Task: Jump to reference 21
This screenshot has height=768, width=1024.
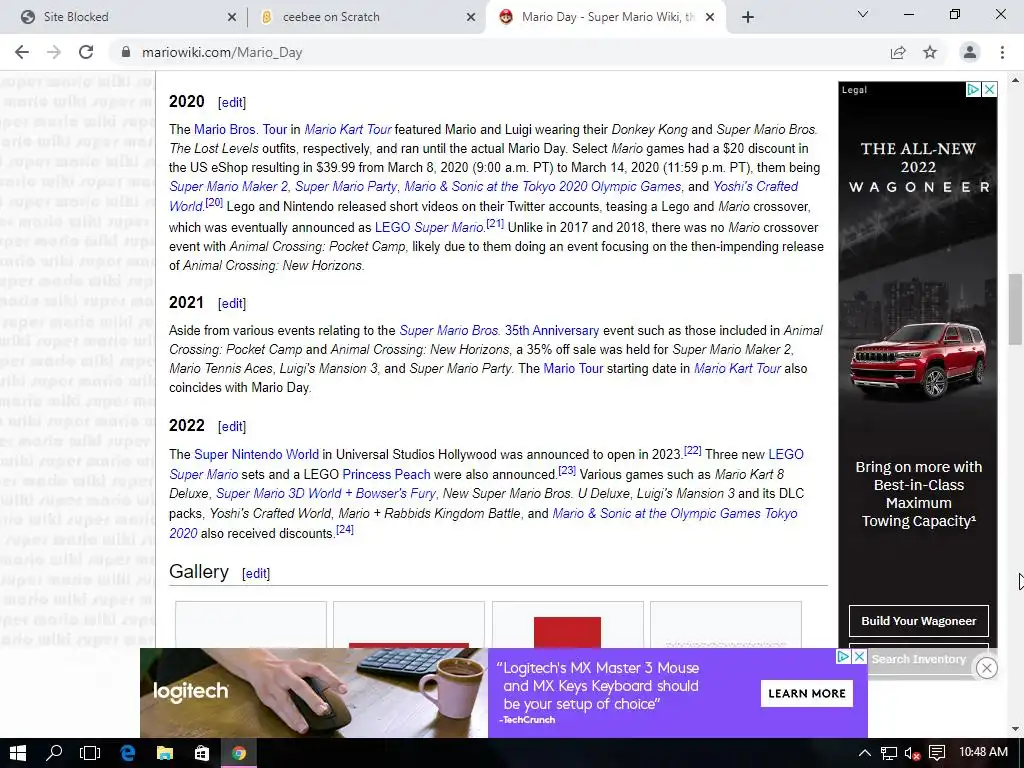Action: (x=495, y=223)
